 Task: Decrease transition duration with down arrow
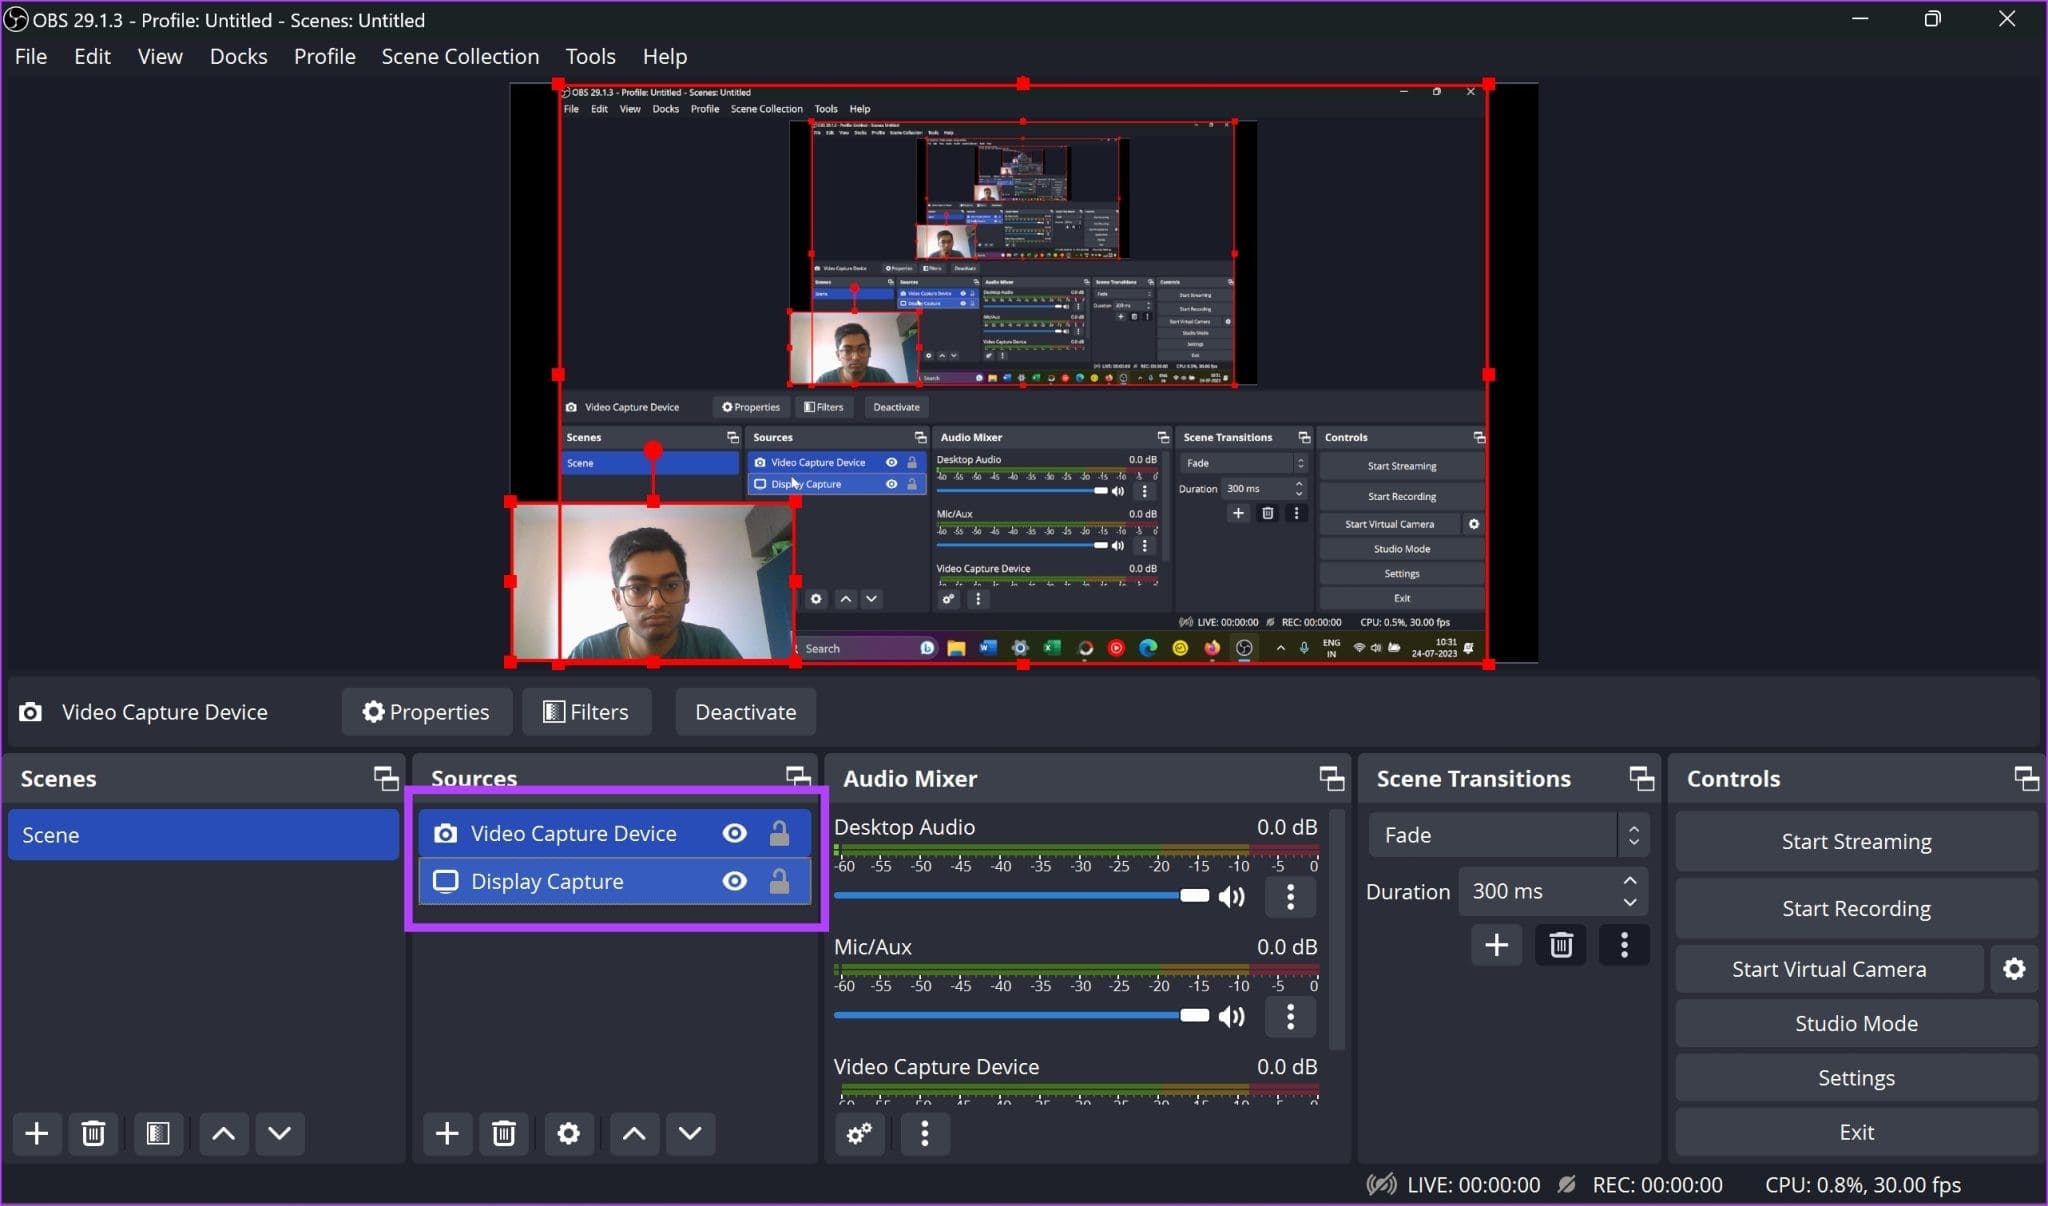point(1630,902)
